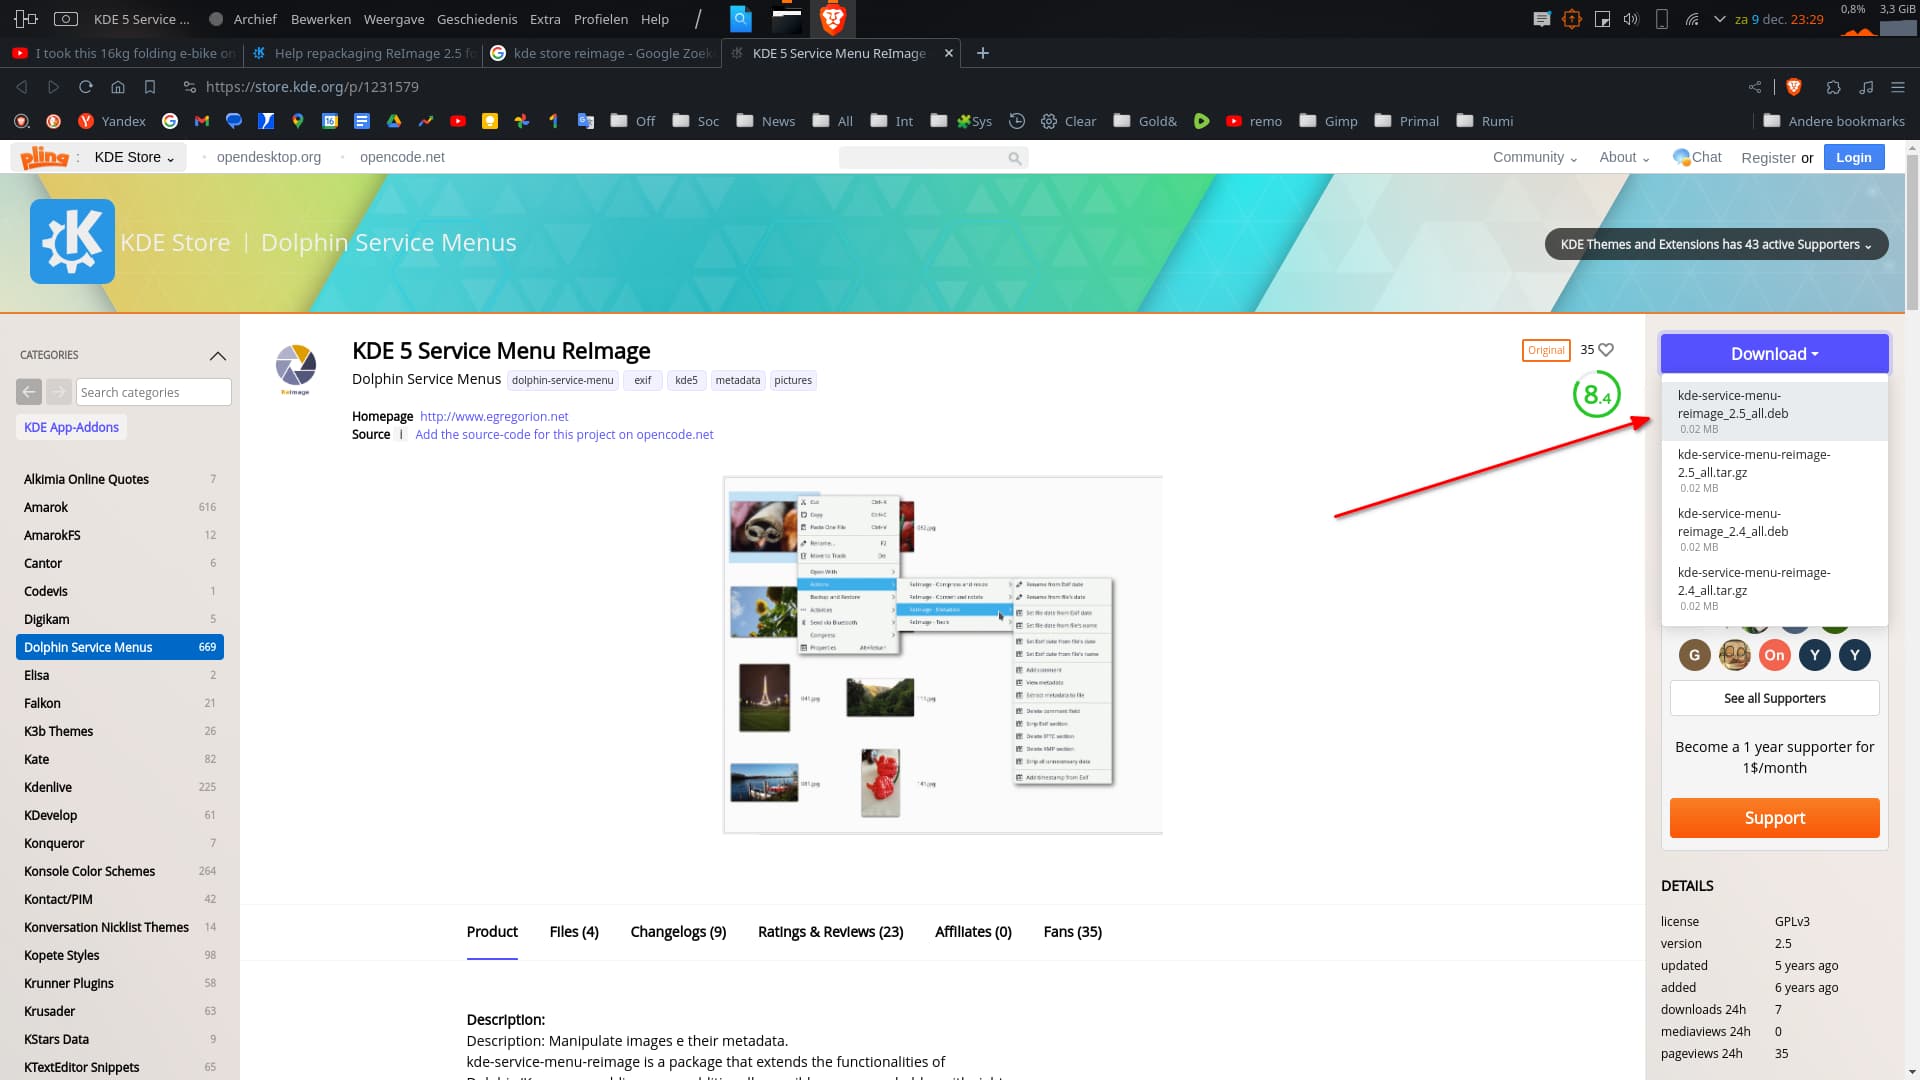Open the Andere bookmarks folder
The image size is (1920, 1080).
tap(1834, 121)
